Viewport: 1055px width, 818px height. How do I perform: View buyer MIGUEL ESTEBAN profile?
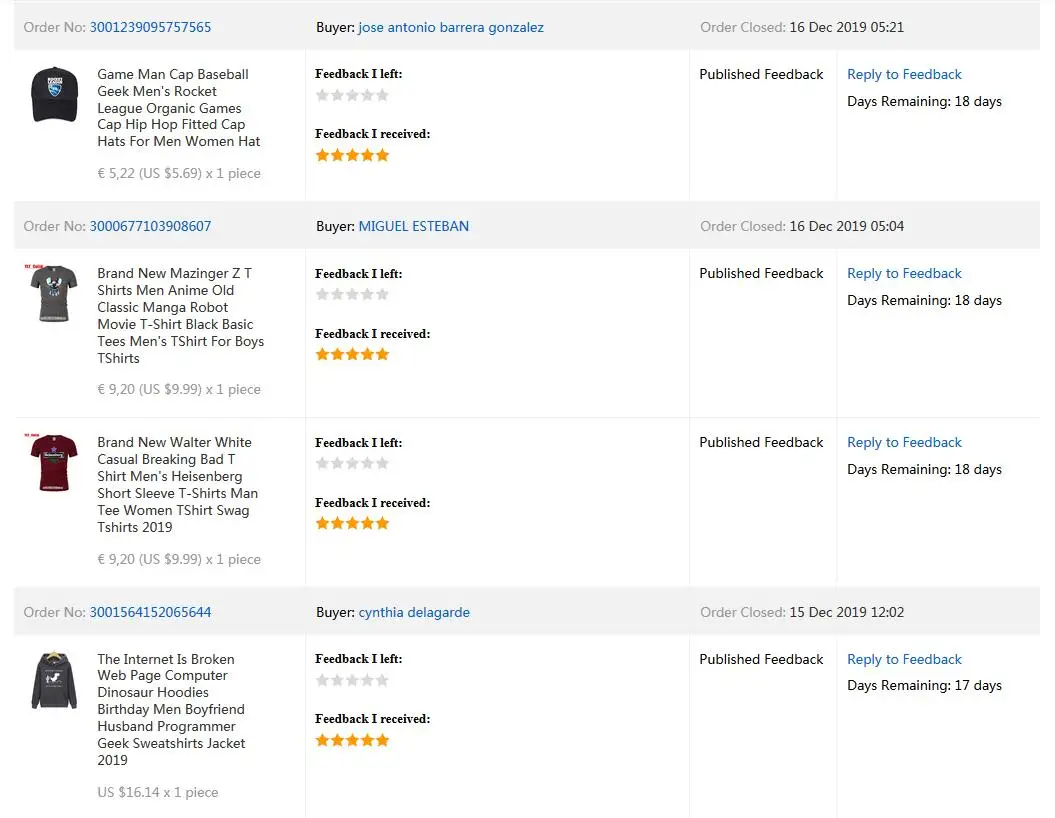413,226
